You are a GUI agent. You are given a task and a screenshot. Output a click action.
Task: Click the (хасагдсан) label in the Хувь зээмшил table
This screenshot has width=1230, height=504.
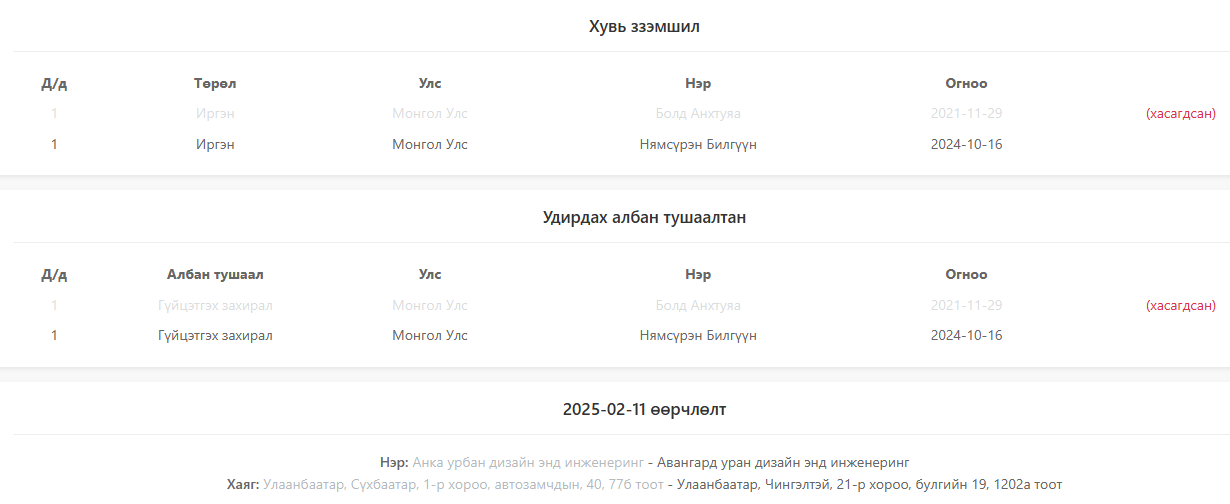pos(1180,114)
